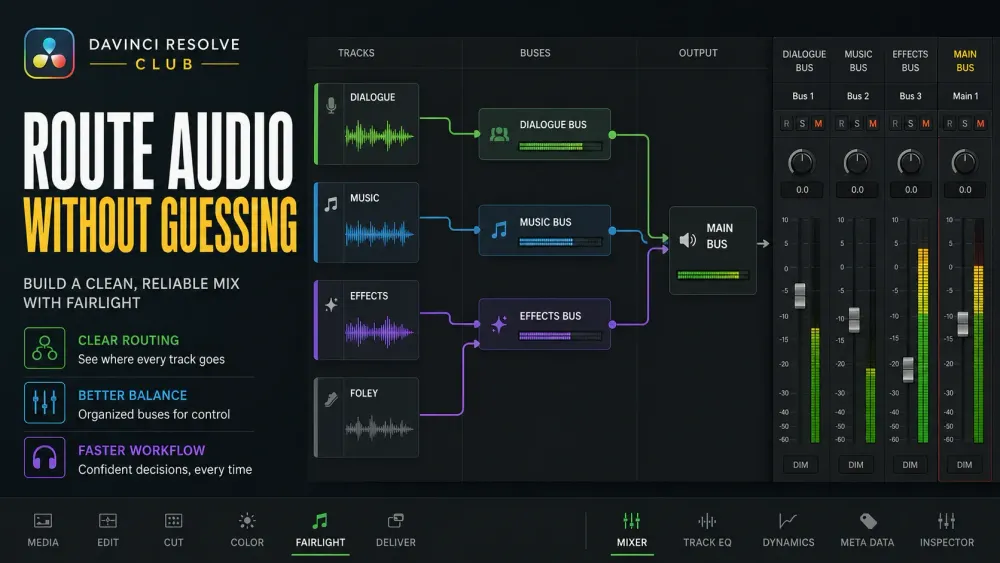
Task: Show the Inspector panel
Action: click(x=946, y=530)
